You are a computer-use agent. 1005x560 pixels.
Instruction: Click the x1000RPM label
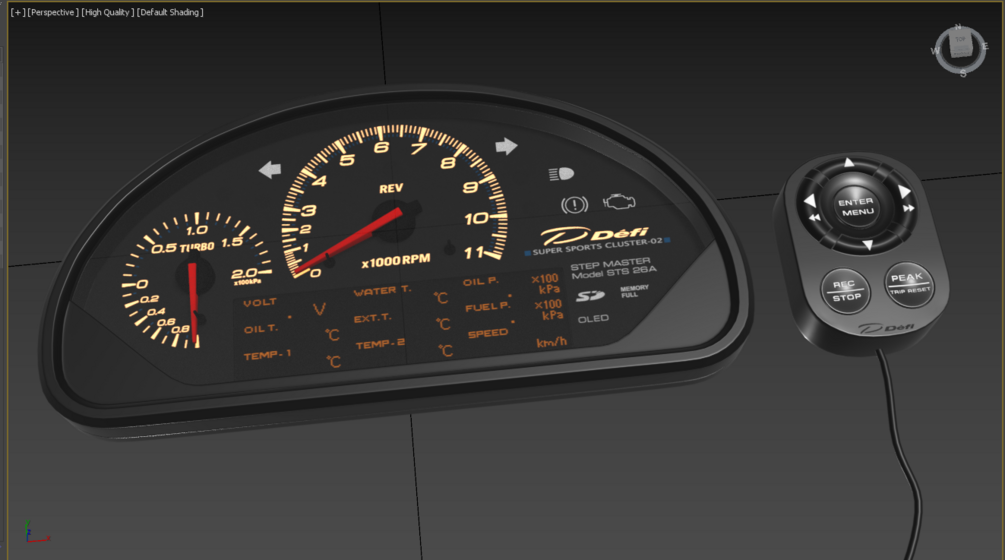click(395, 261)
